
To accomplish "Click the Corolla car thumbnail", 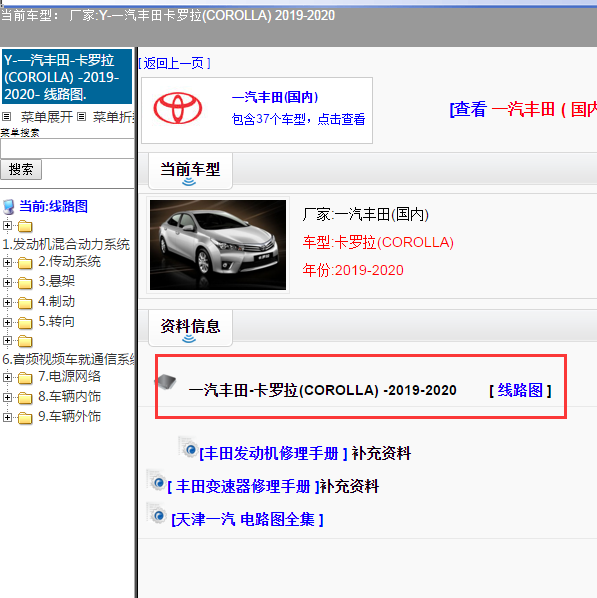I will click(x=218, y=245).
